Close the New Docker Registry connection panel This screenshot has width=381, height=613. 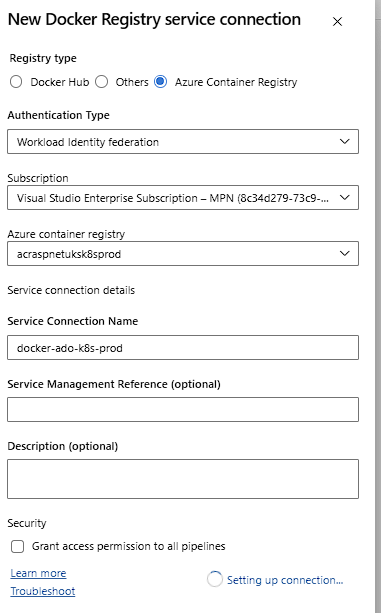tap(337, 22)
